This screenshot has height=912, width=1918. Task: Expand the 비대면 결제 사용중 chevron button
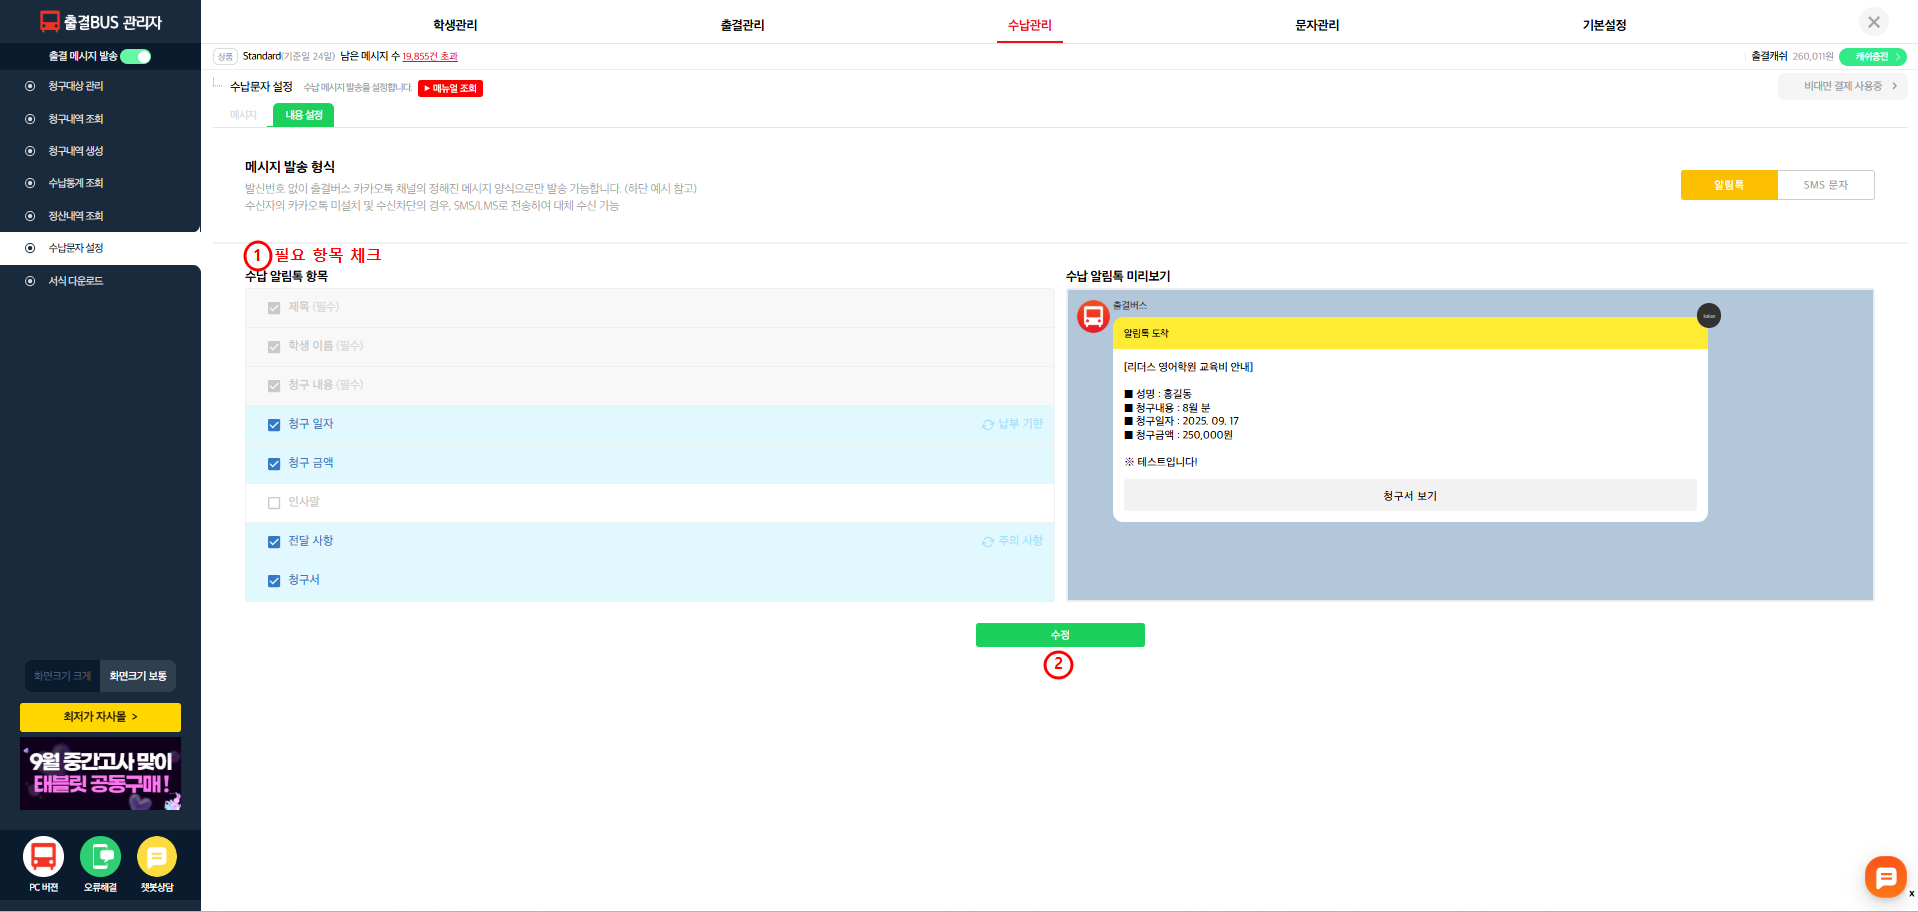pos(1842,87)
